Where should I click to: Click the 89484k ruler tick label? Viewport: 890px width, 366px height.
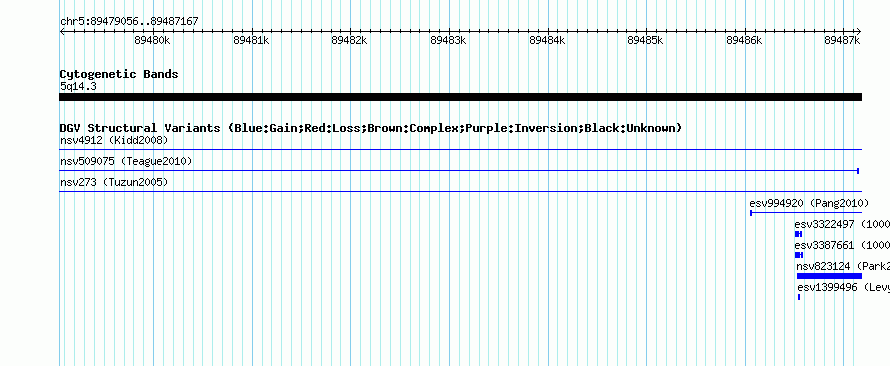547,40
